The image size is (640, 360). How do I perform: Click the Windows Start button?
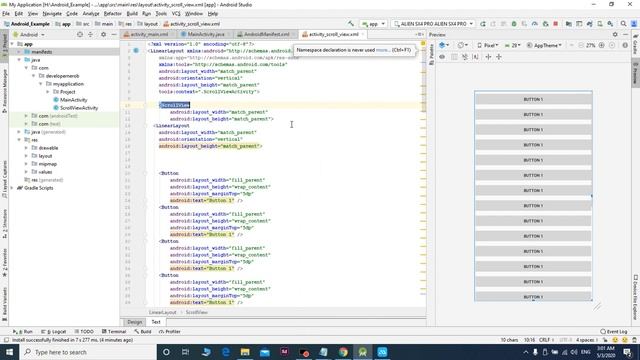[9, 352]
